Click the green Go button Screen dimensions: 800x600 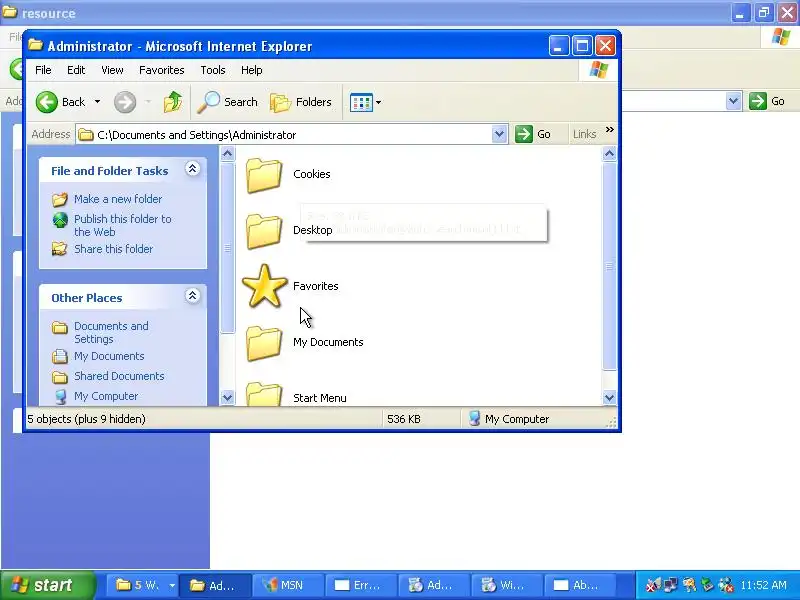(533, 134)
